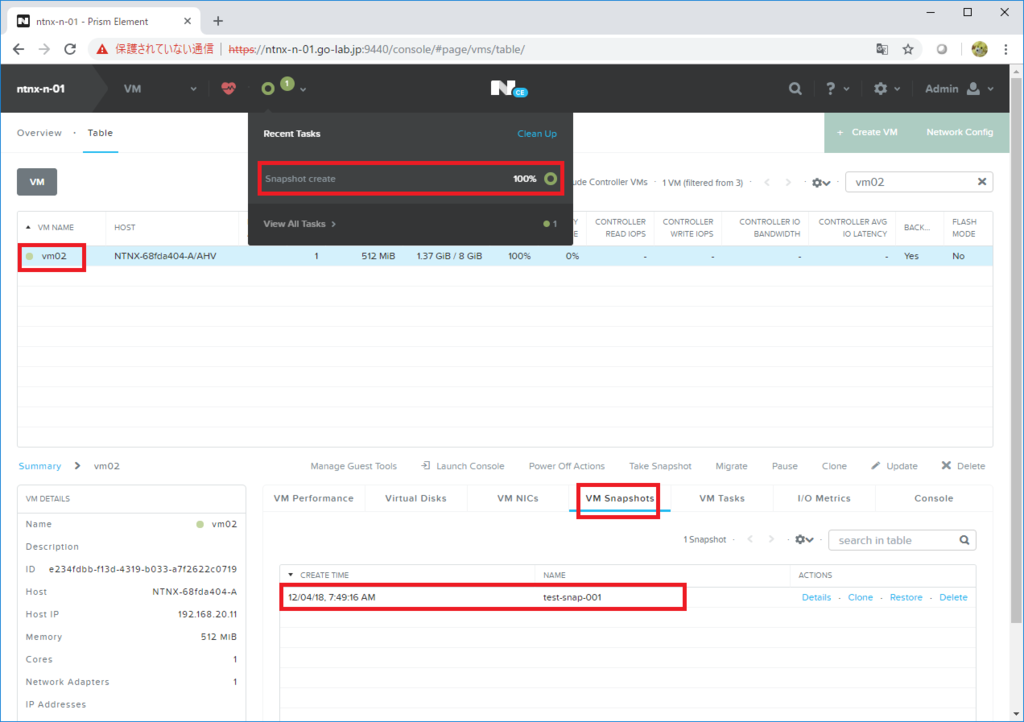This screenshot has height=722, width=1024.
Task: Click the help question mark icon
Action: pyautogui.click(x=833, y=88)
